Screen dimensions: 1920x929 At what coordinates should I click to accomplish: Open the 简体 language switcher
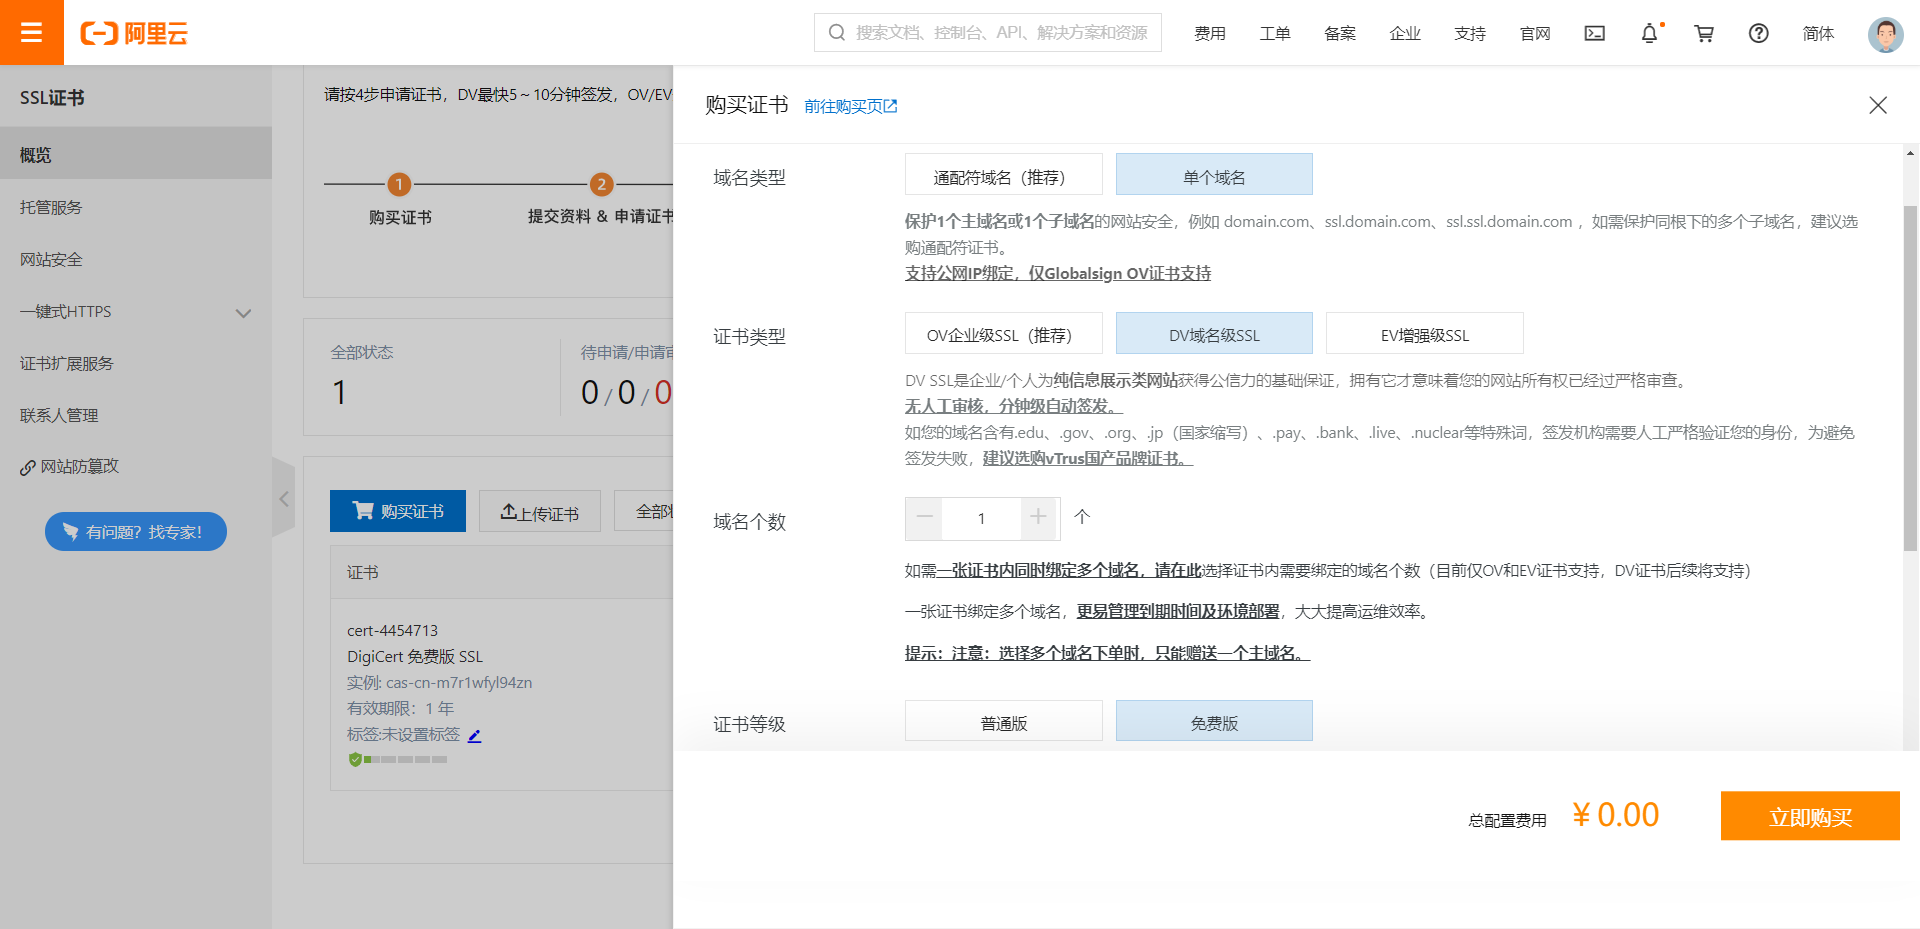pos(1817,33)
